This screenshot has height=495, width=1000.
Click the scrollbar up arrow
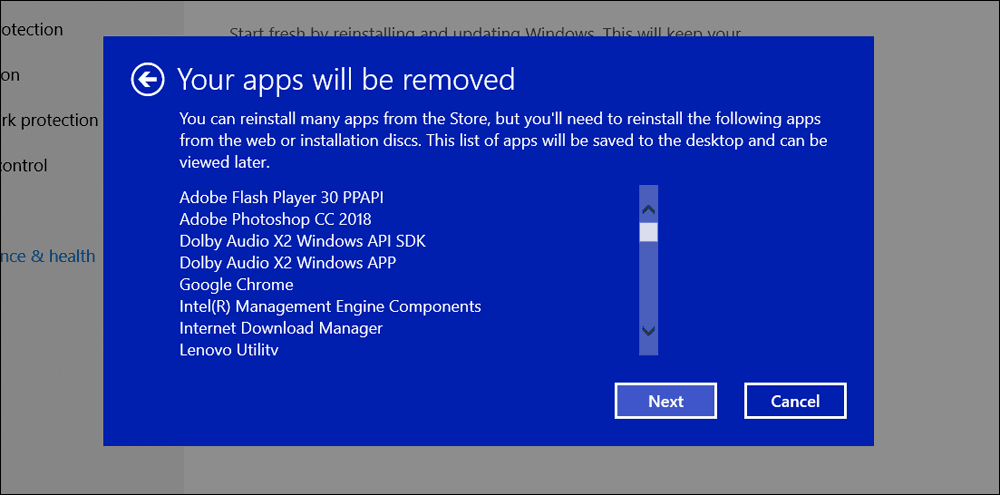pyautogui.click(x=649, y=209)
